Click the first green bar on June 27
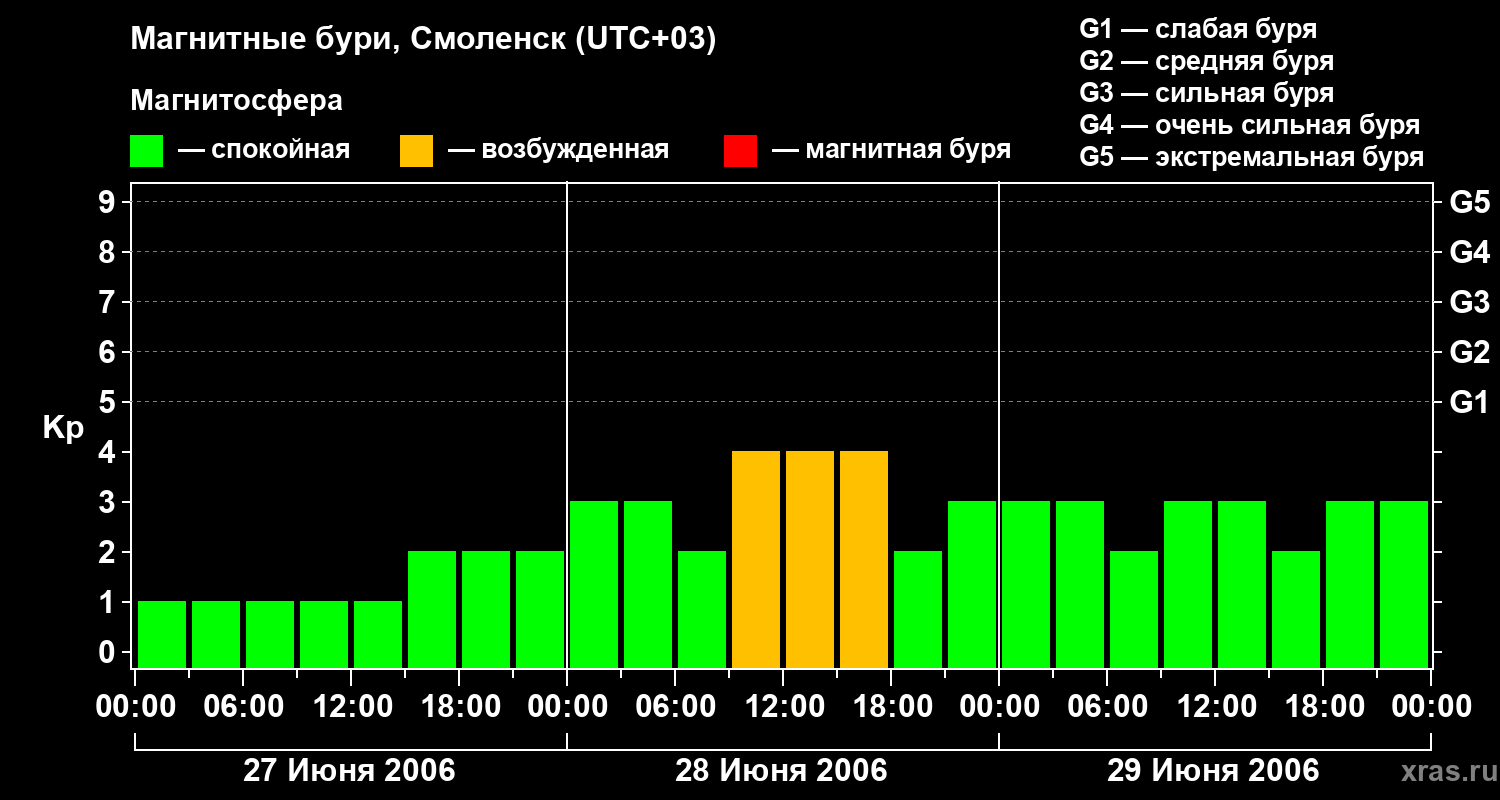Screen dimensions: 1500x800 coord(162,634)
